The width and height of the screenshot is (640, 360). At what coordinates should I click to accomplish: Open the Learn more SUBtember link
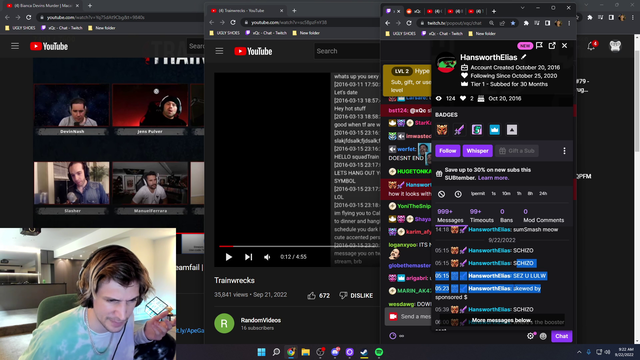click(493, 178)
